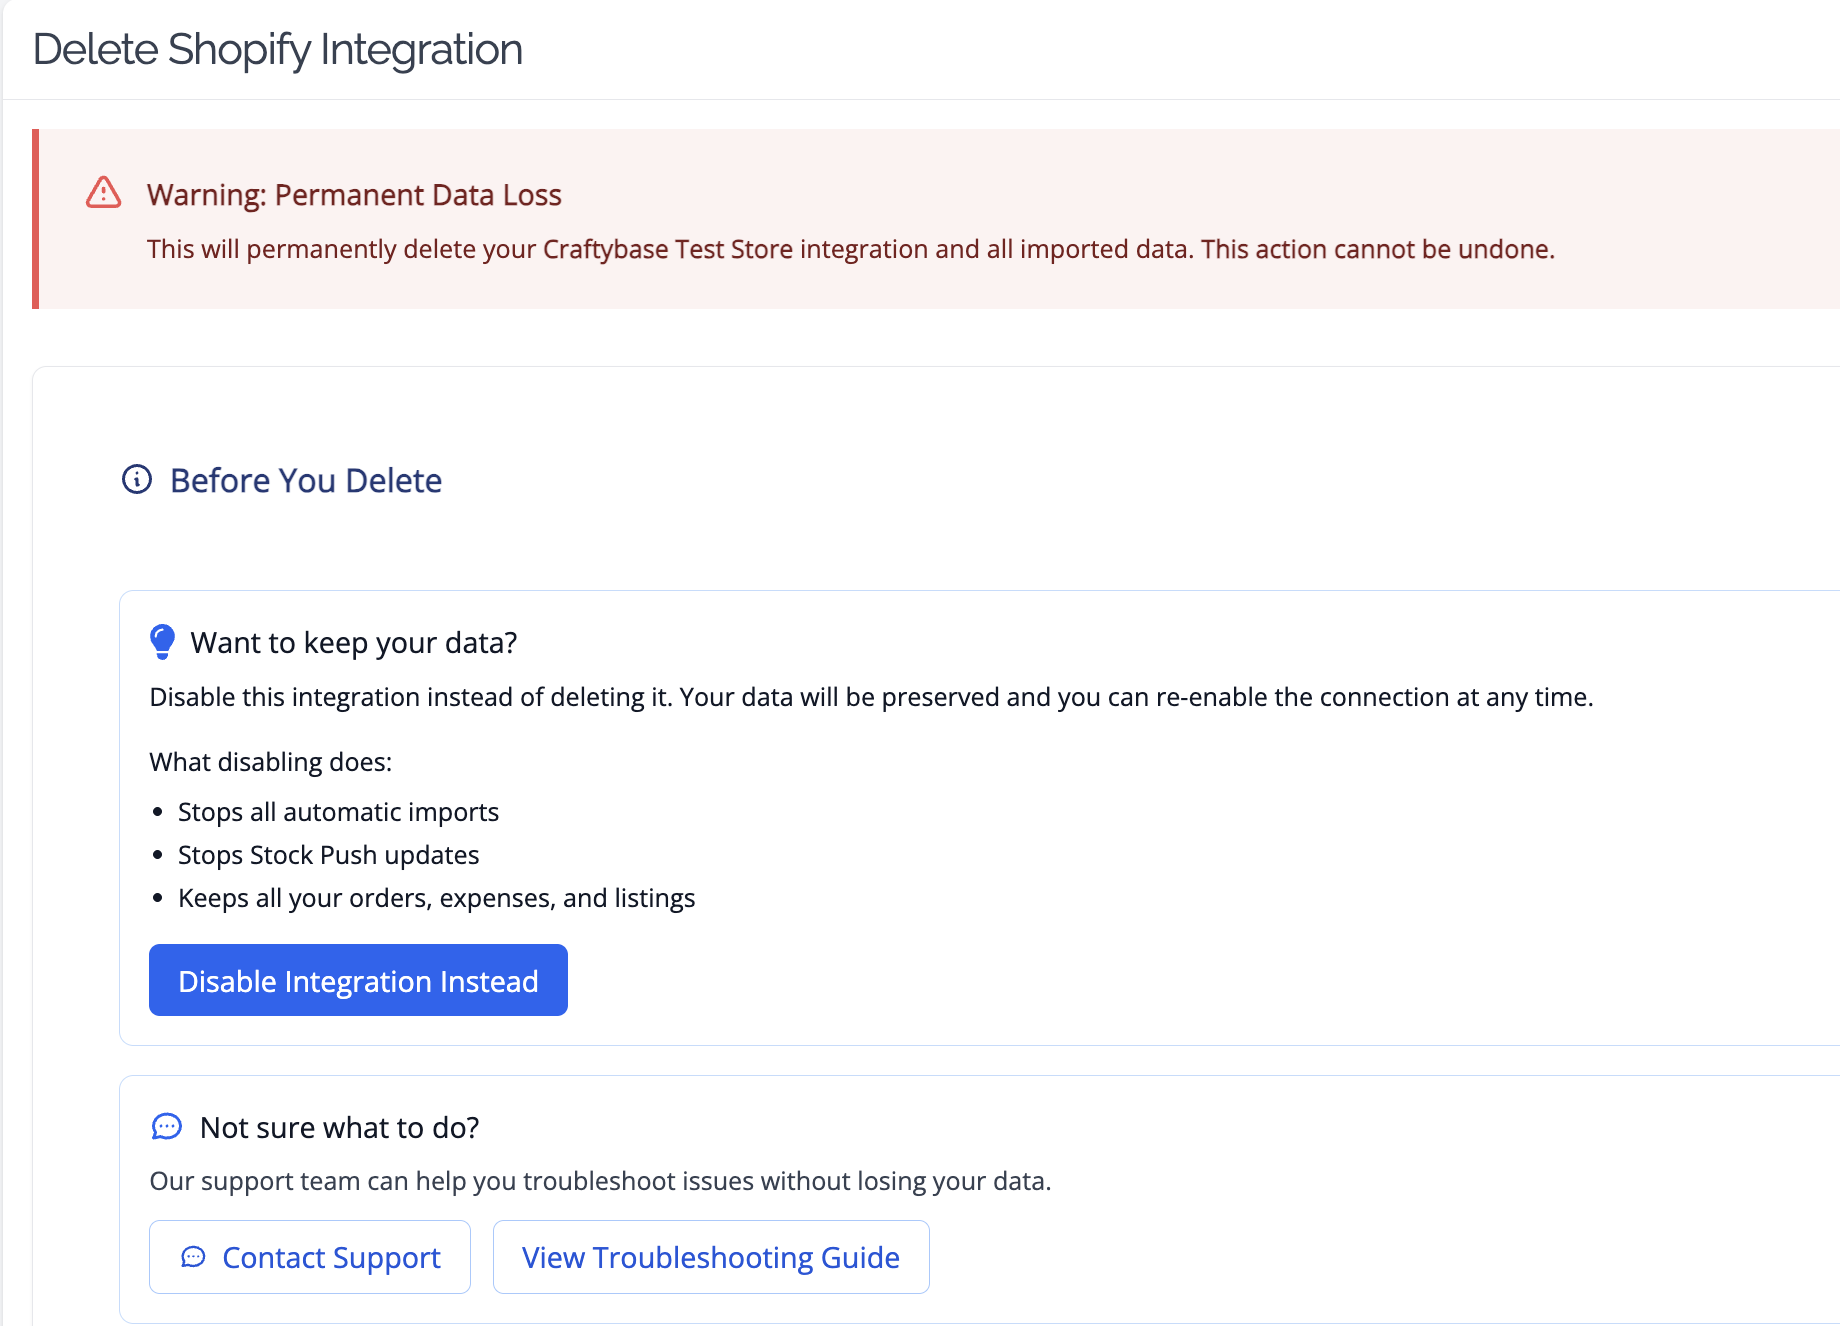Image resolution: width=1840 pixels, height=1326 pixels.
Task: Click the support team troubleshooting sentence
Action: (x=600, y=1181)
